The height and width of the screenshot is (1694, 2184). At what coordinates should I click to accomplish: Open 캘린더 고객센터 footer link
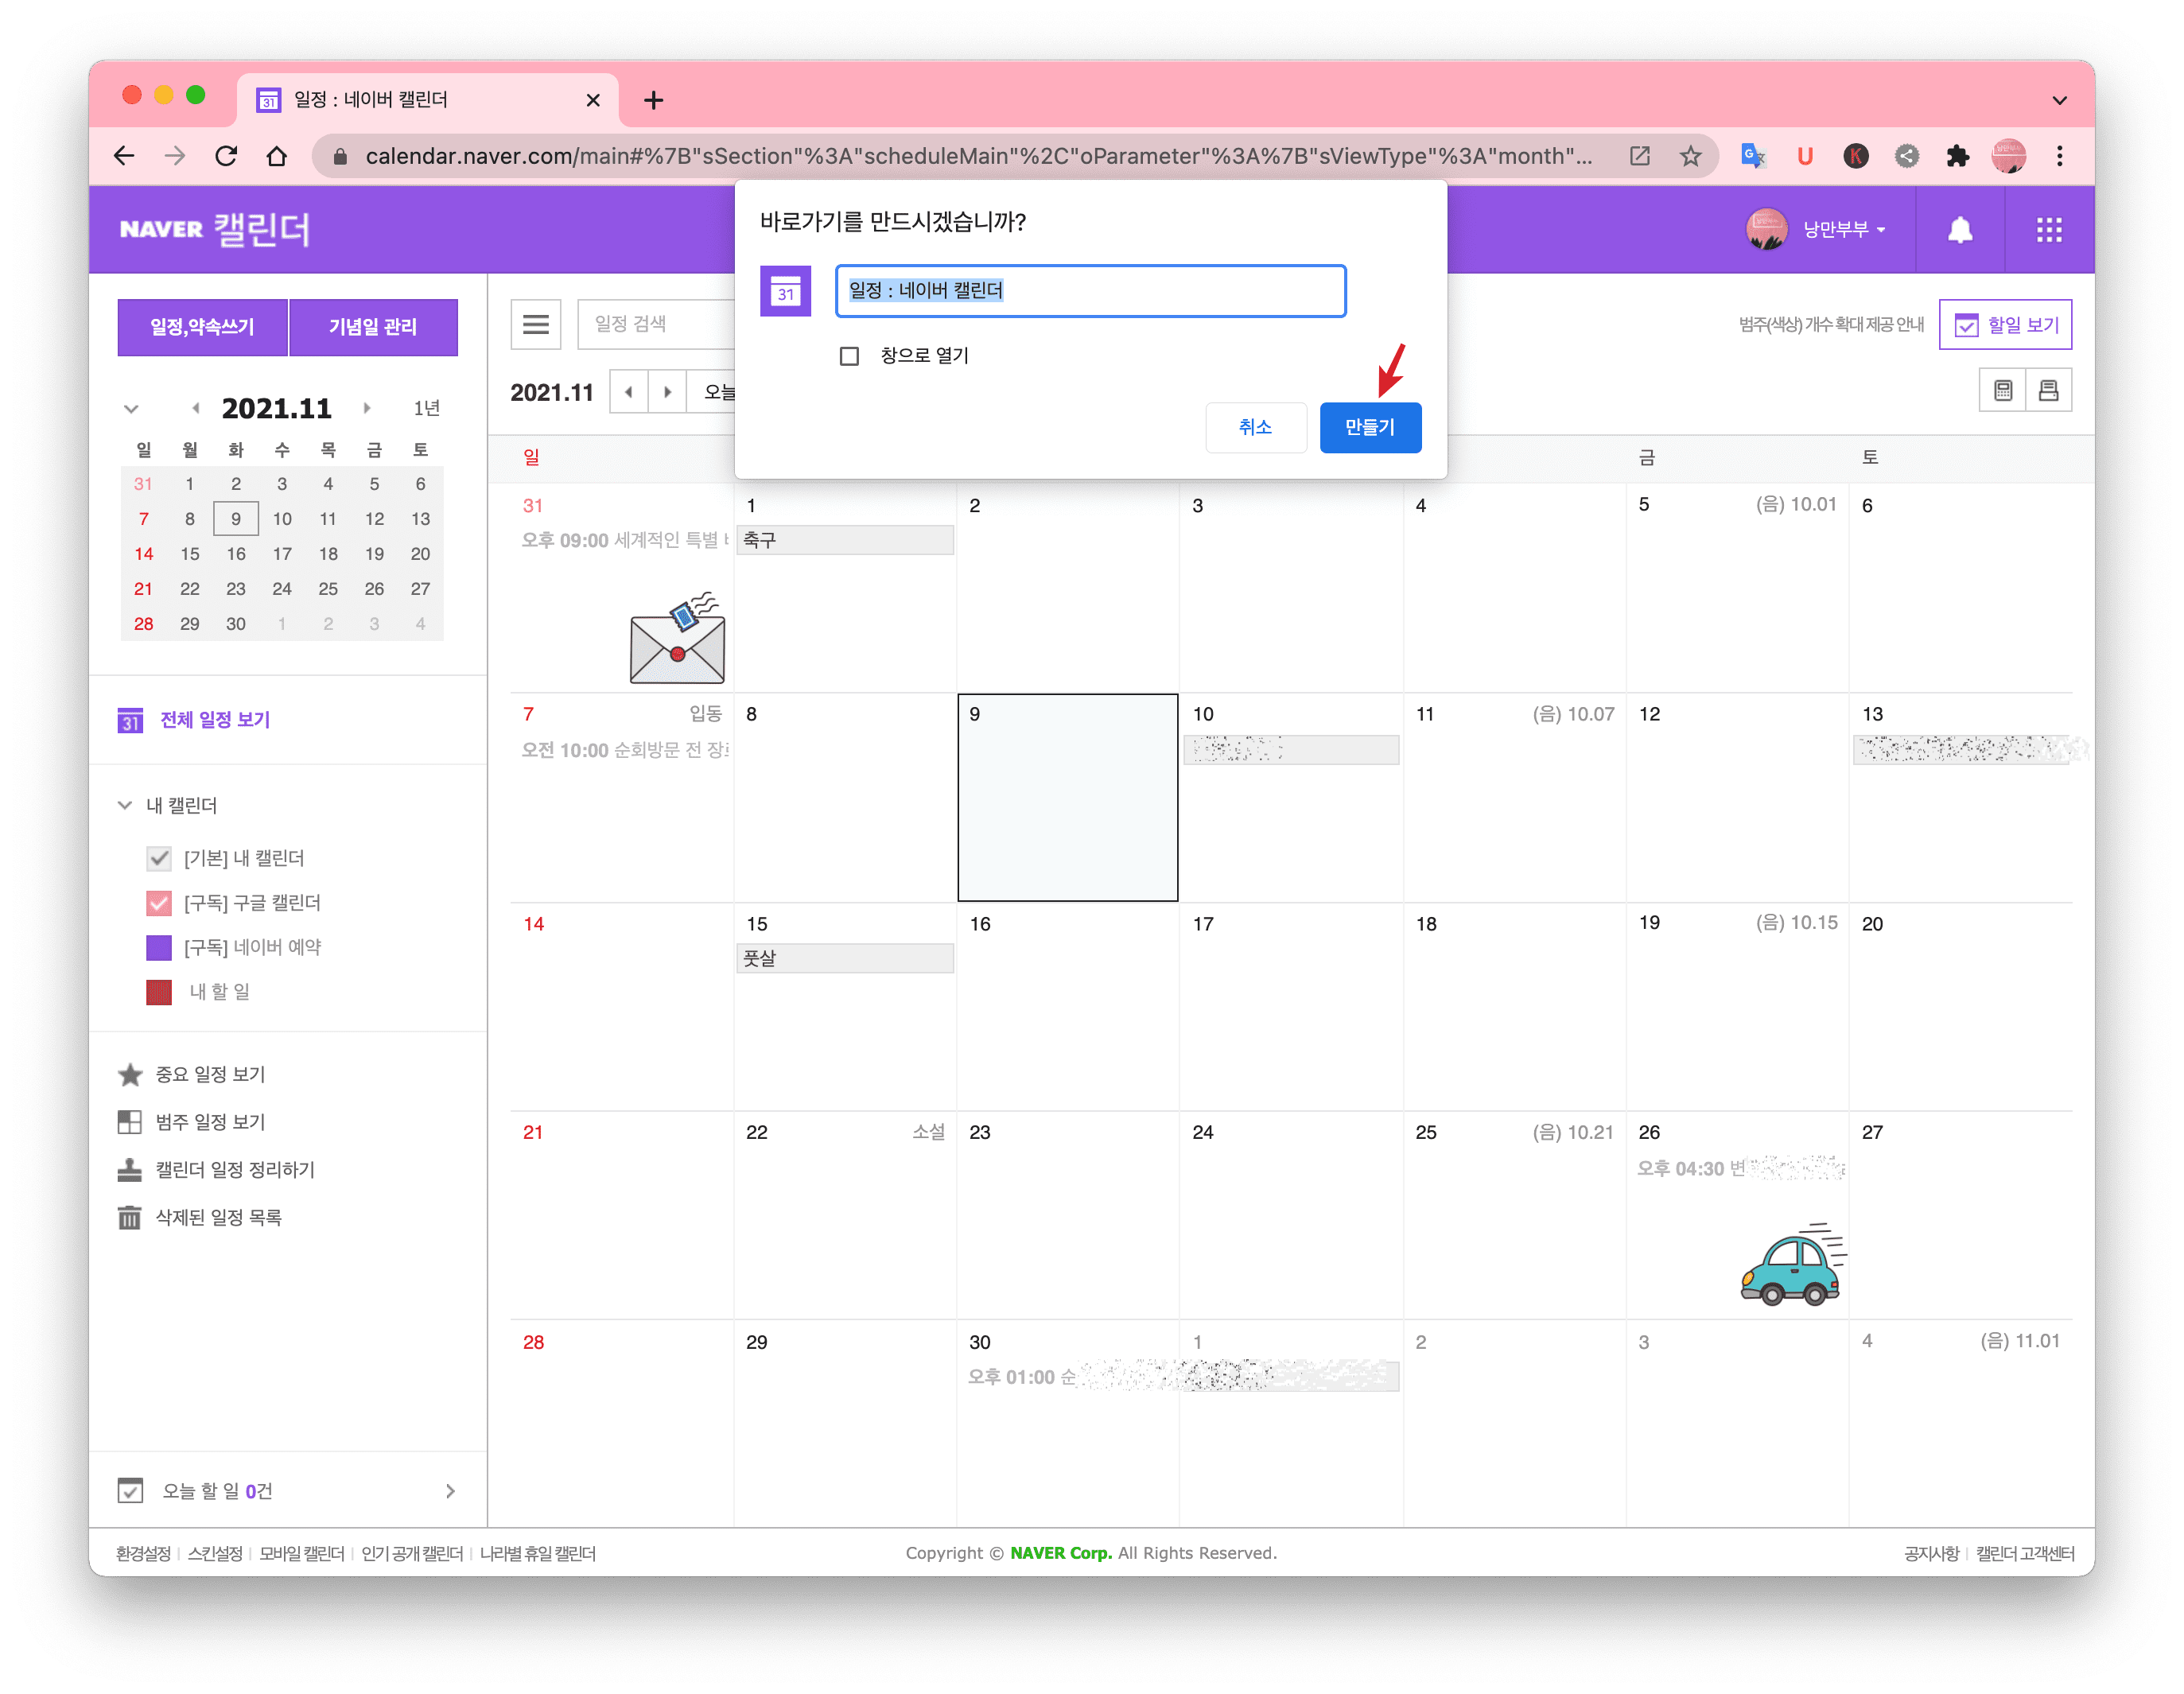click(2025, 1553)
